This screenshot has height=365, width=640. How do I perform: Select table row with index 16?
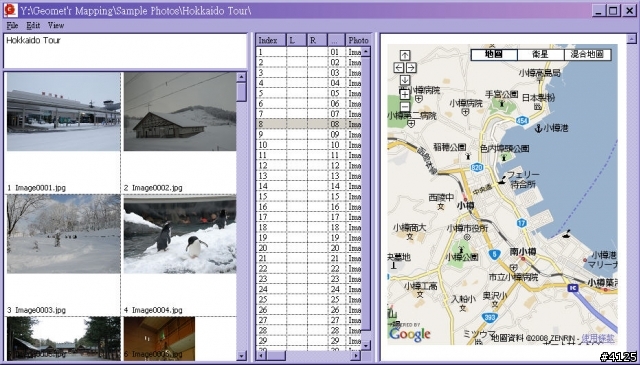309,207
